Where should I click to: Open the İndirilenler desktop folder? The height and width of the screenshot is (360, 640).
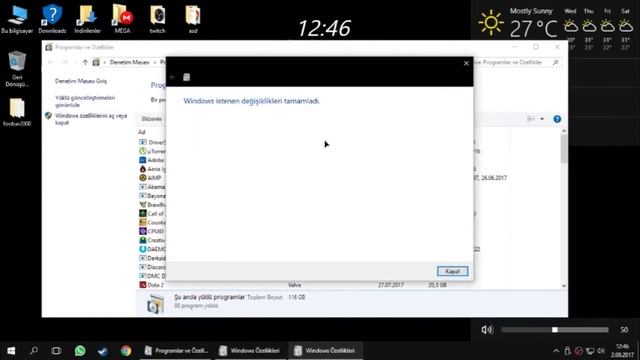click(x=87, y=20)
